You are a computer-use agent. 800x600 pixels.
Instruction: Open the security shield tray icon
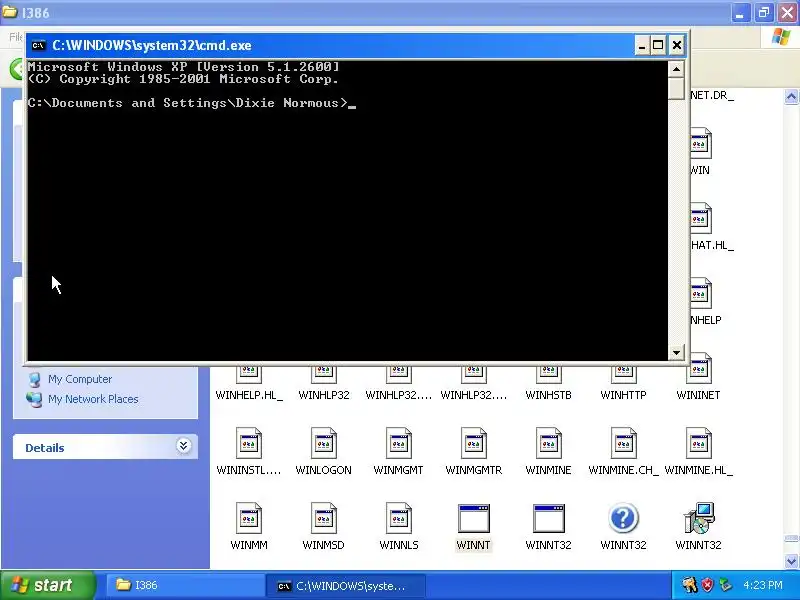(707, 585)
